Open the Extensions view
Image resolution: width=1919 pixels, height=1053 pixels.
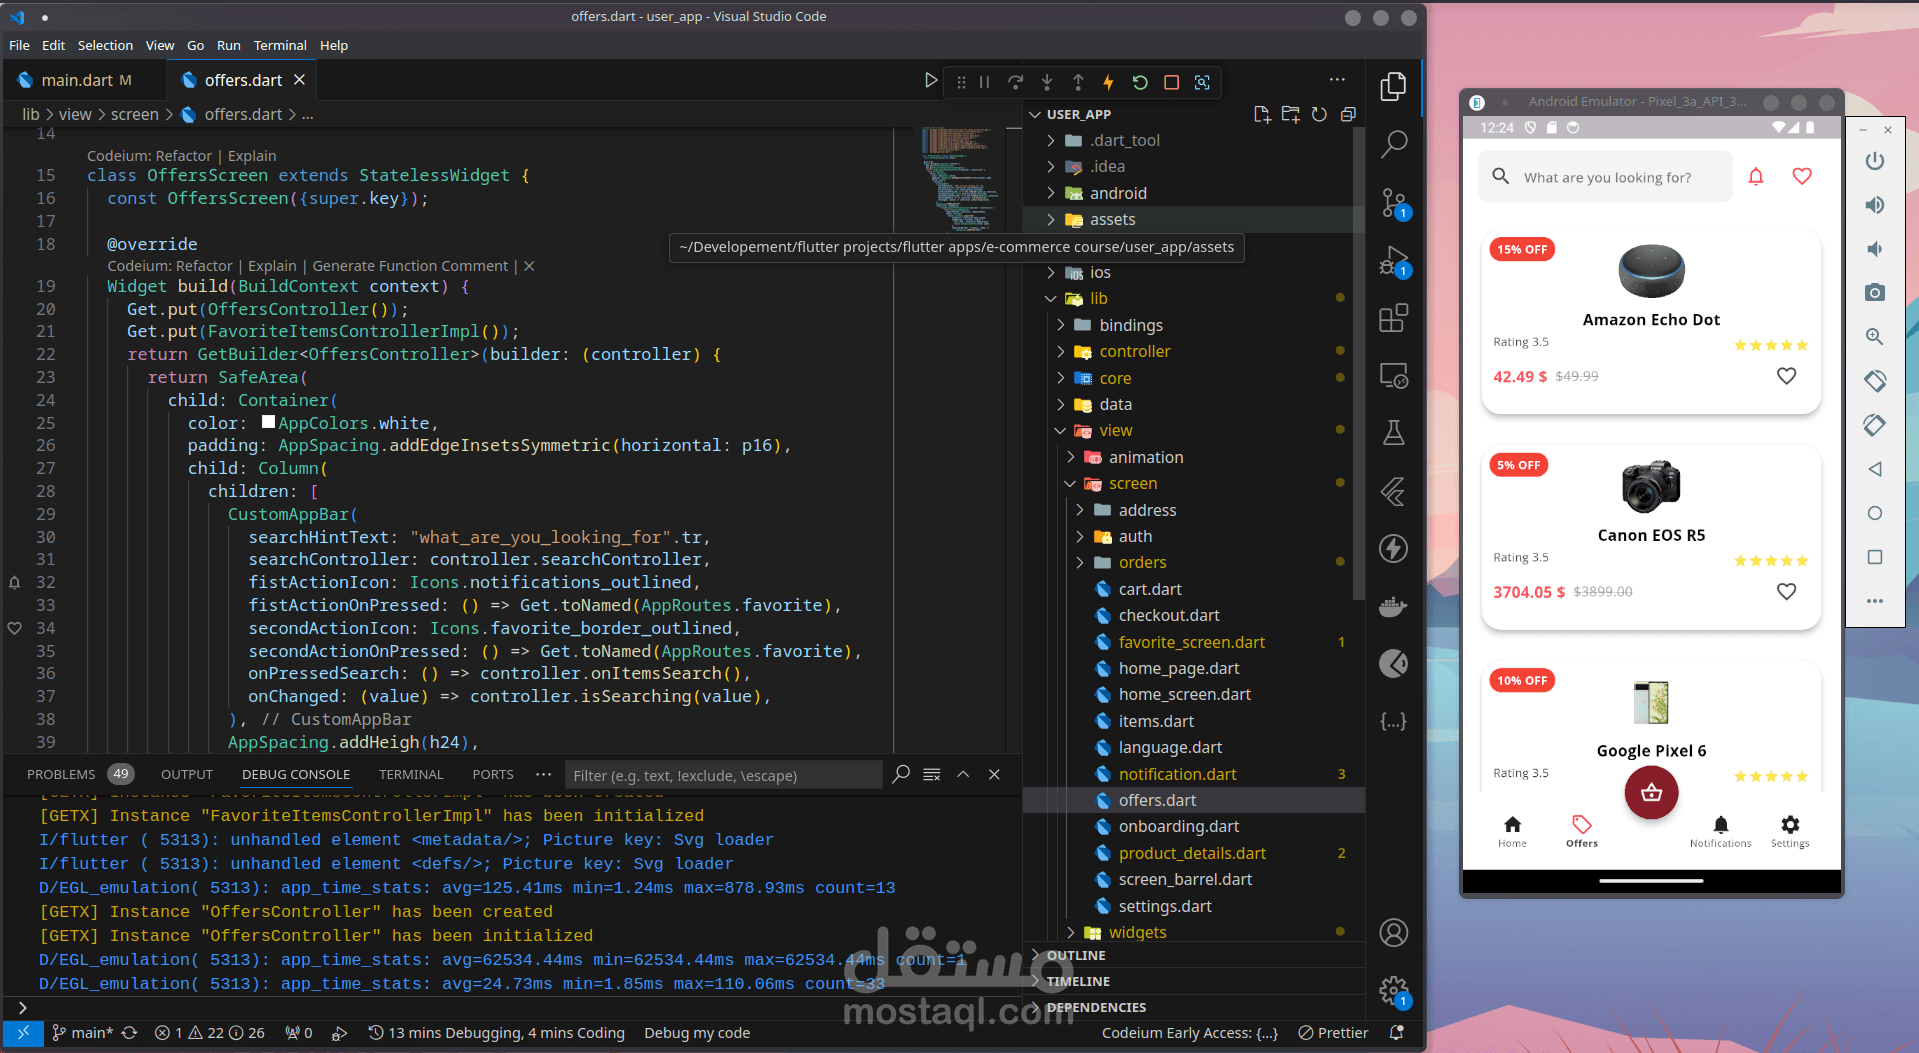(1393, 318)
